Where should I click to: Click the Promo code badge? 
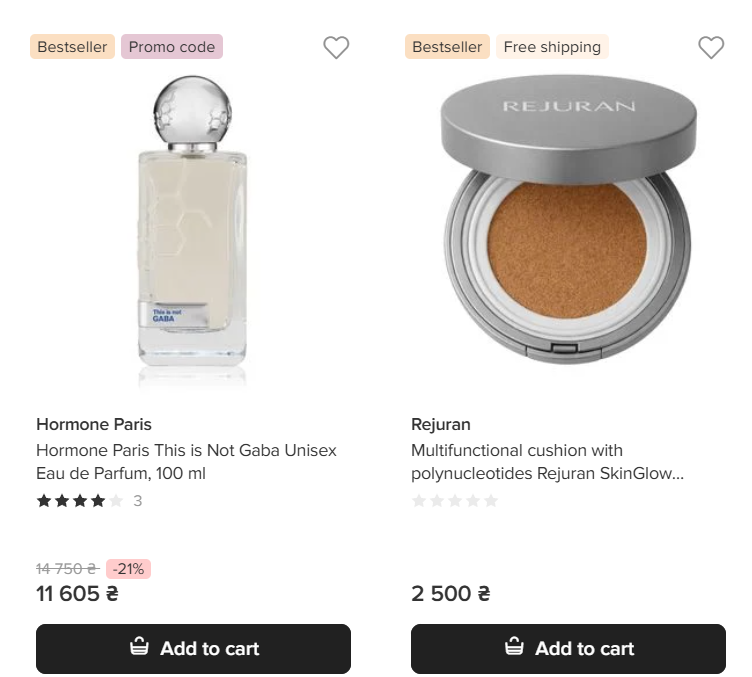point(172,47)
